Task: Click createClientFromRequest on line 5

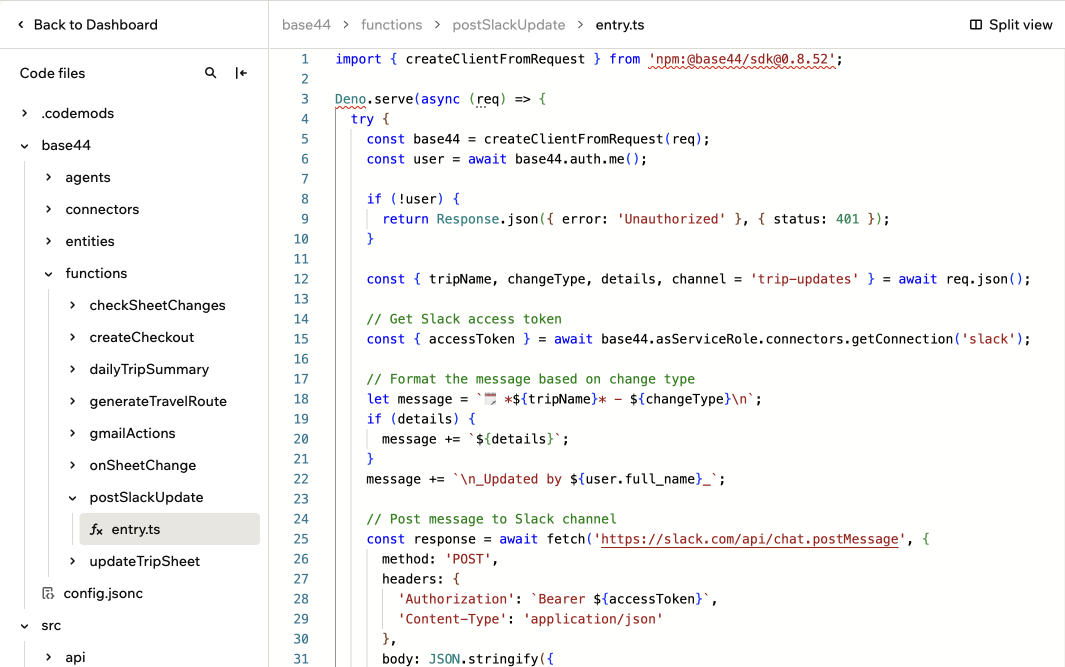Action: tap(574, 139)
